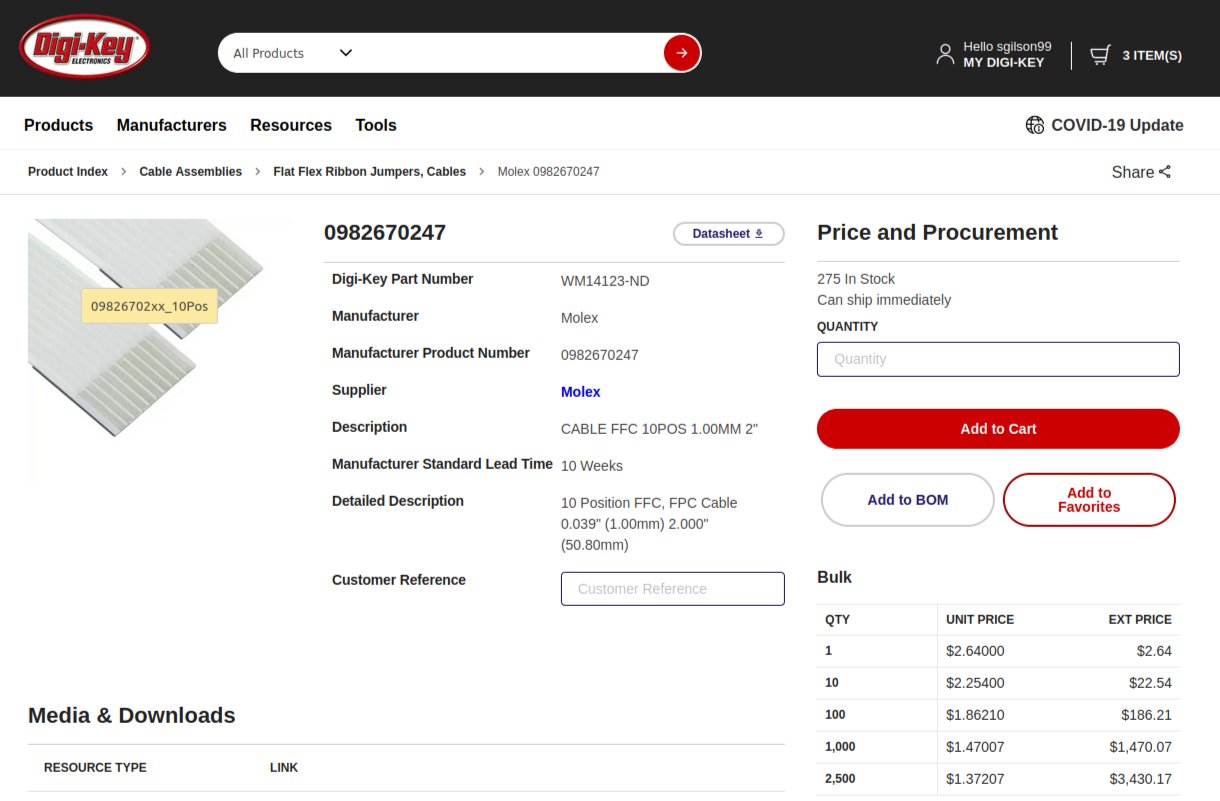Click the Media & Downloads heading

click(x=132, y=716)
